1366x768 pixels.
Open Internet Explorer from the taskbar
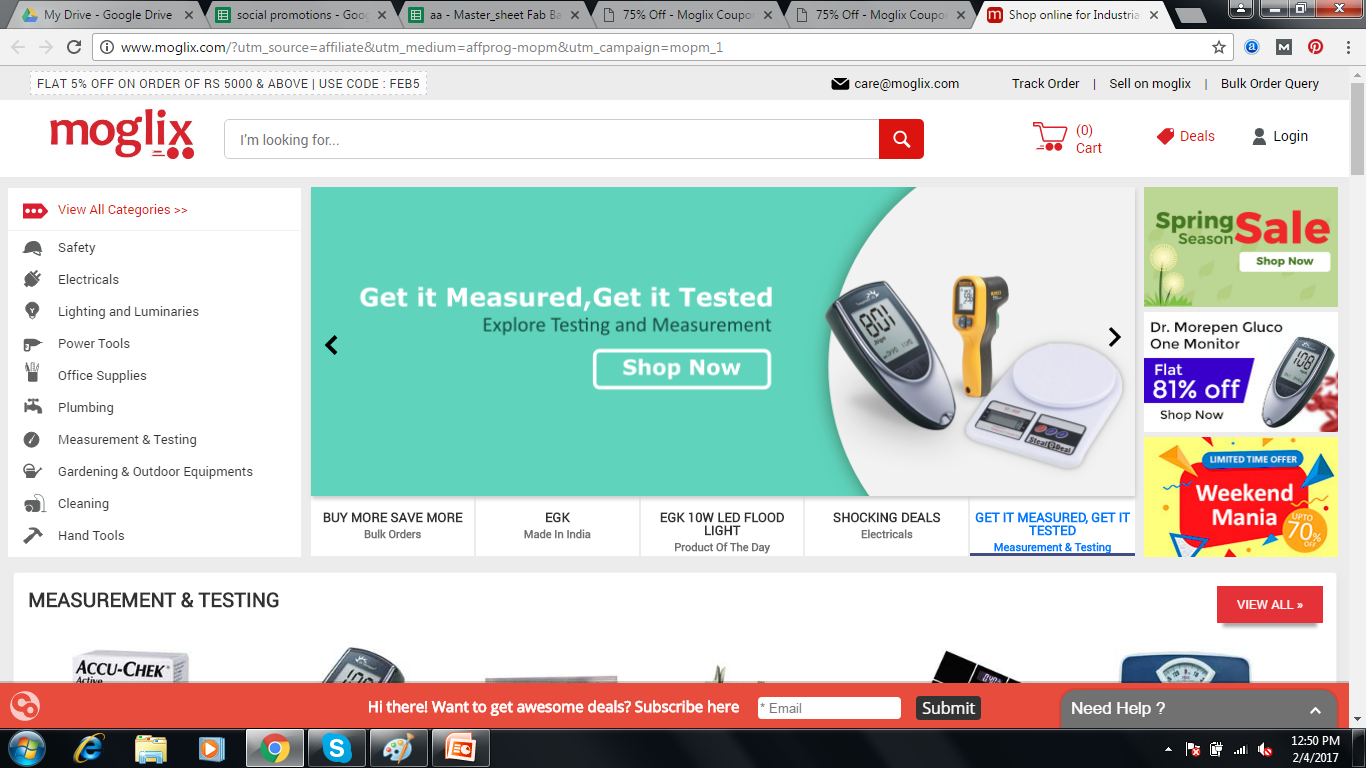[90, 748]
